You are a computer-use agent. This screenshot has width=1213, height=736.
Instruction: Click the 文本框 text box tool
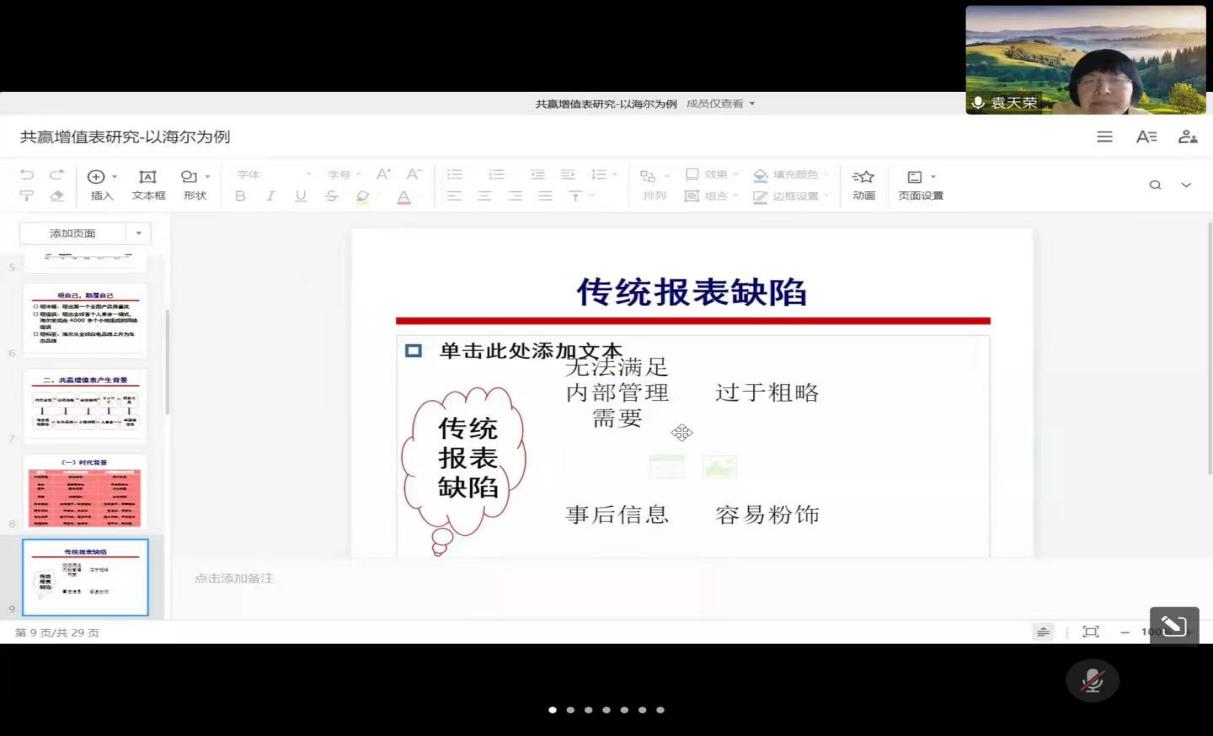[148, 184]
